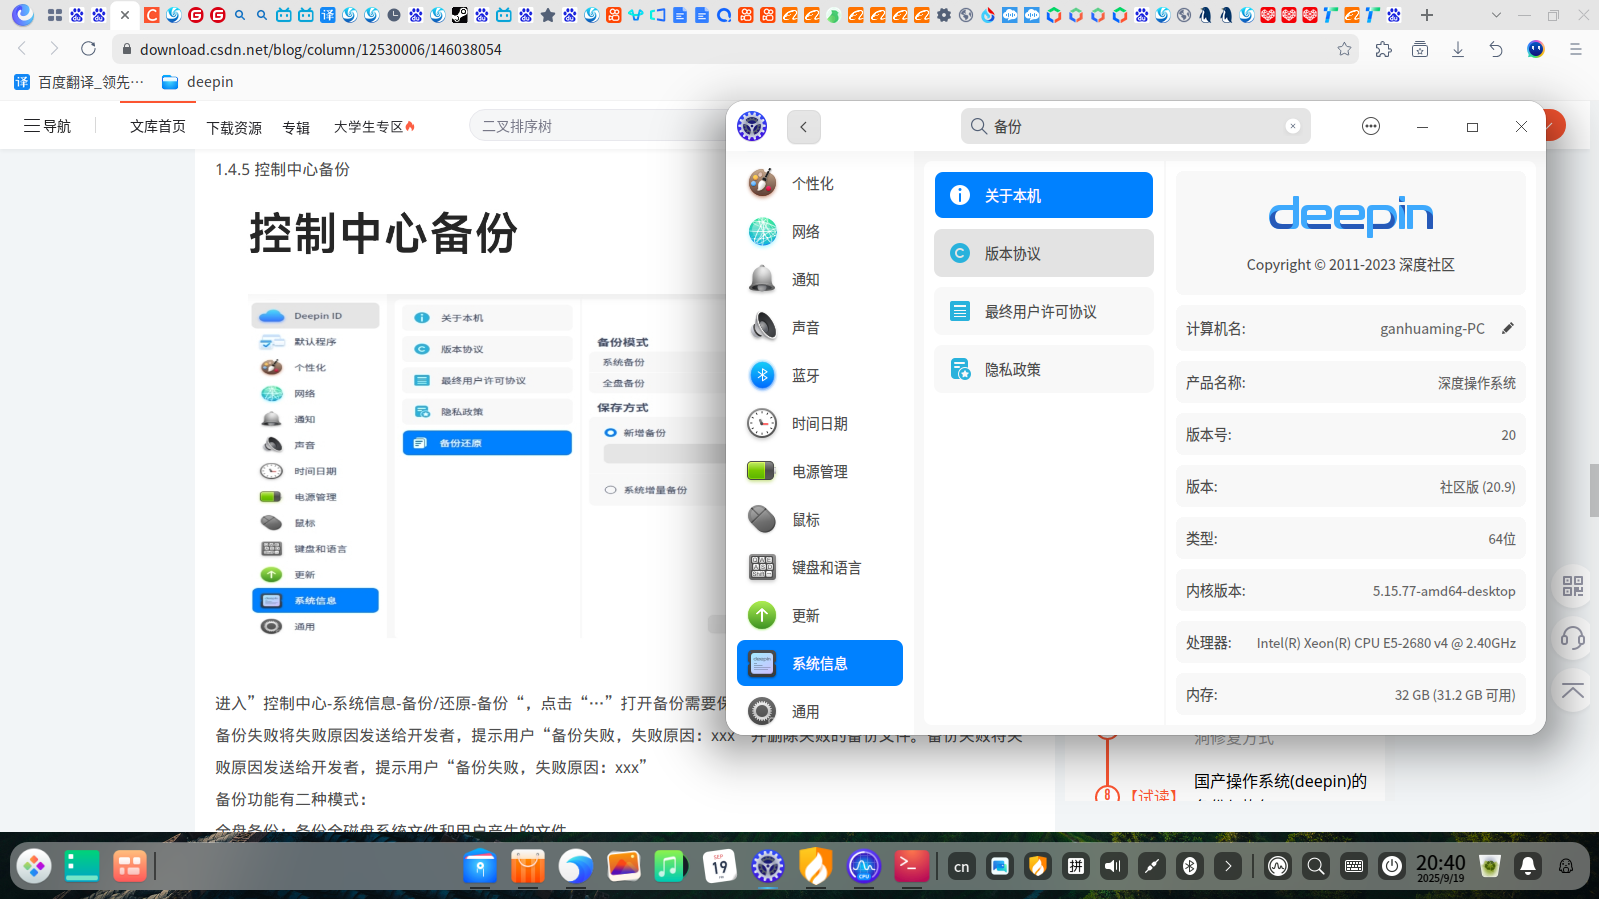Viewport: 1599px width, 899px height.
Task: Click the control center 备份 search field
Action: 1135,127
